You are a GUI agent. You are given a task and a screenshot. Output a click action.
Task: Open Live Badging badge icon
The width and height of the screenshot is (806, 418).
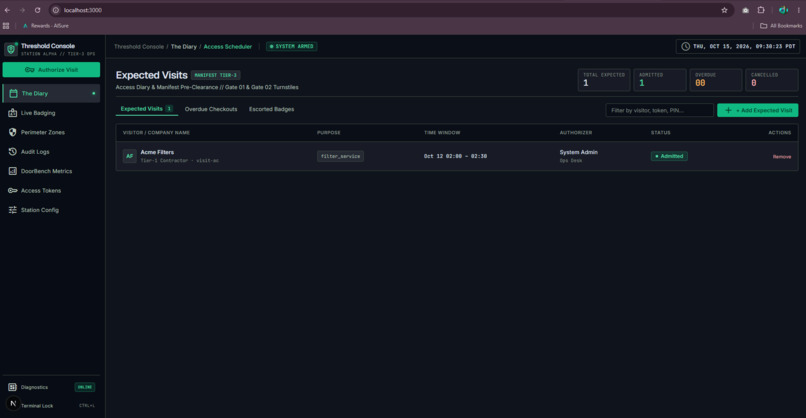pos(13,113)
